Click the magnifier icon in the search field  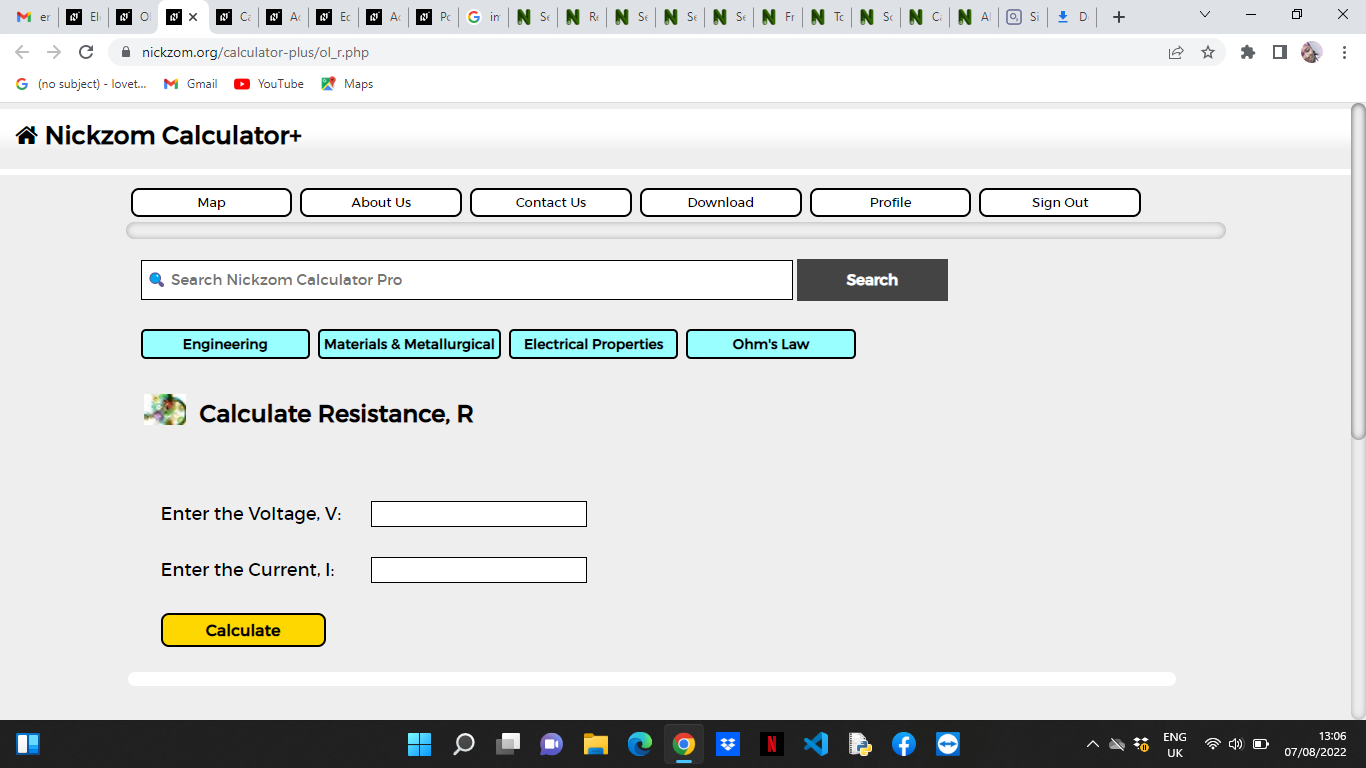tap(156, 280)
